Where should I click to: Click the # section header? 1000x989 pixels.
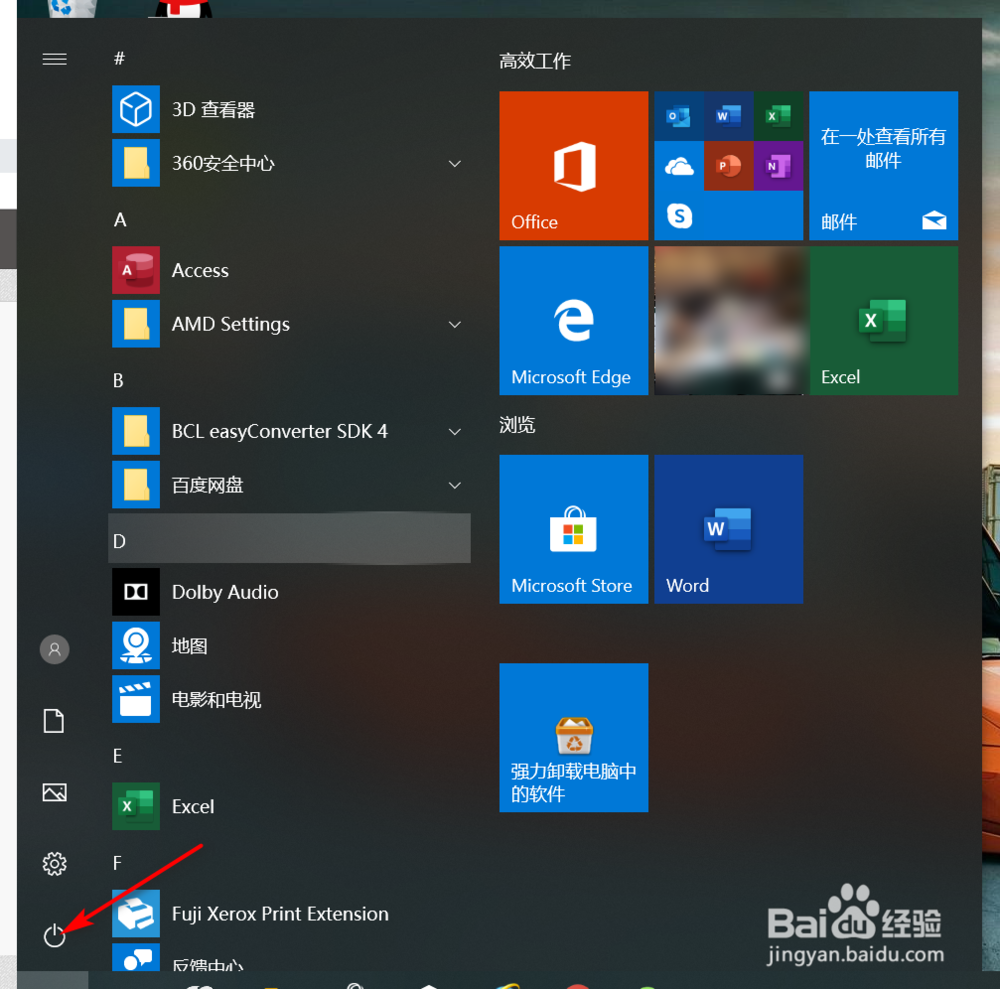pyautogui.click(x=119, y=59)
